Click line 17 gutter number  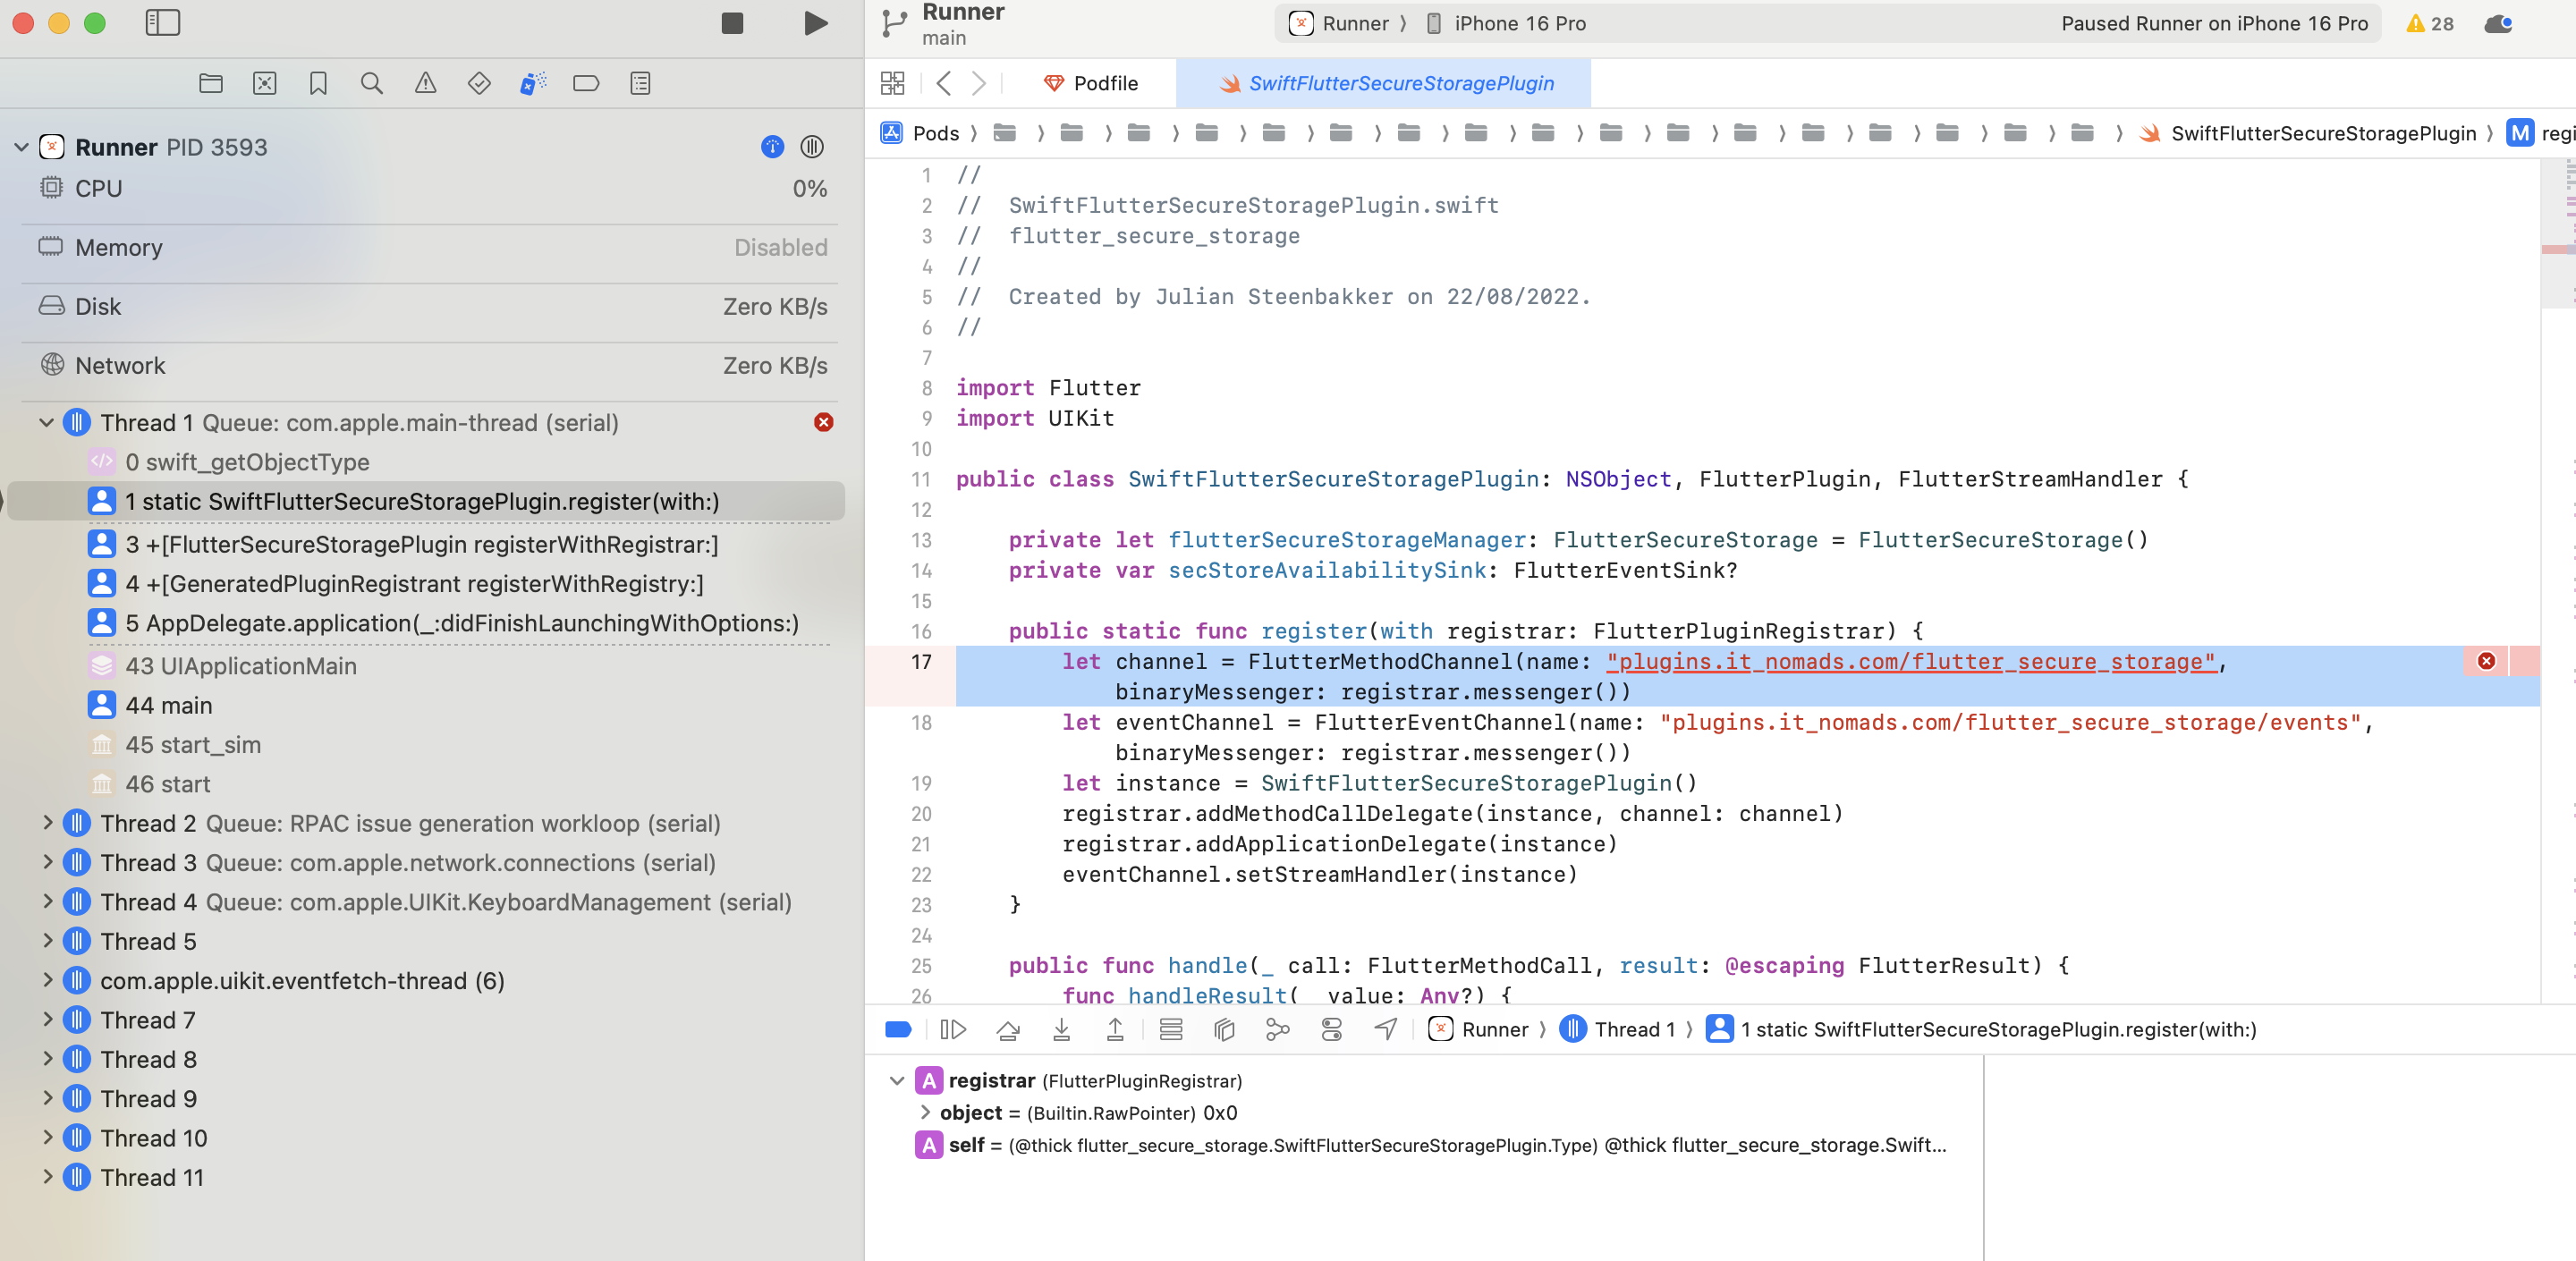[921, 661]
